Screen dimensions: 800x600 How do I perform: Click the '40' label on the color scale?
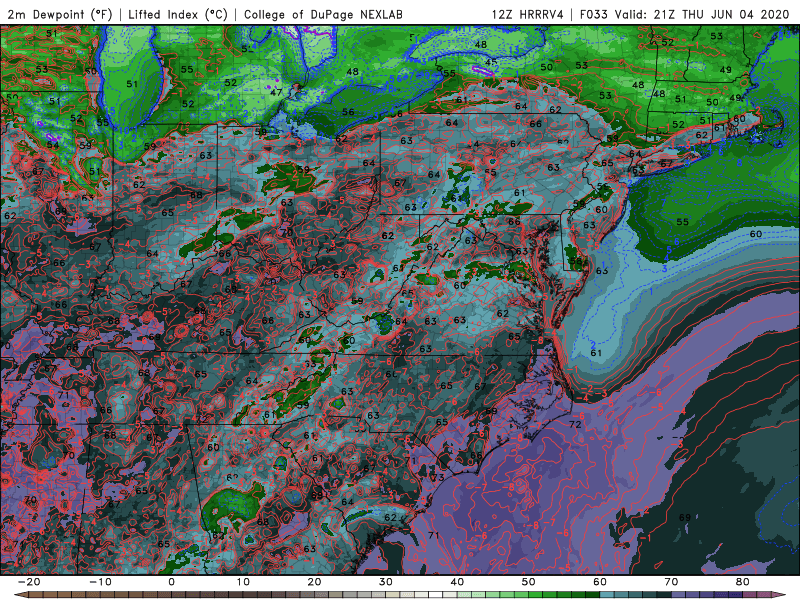click(457, 582)
